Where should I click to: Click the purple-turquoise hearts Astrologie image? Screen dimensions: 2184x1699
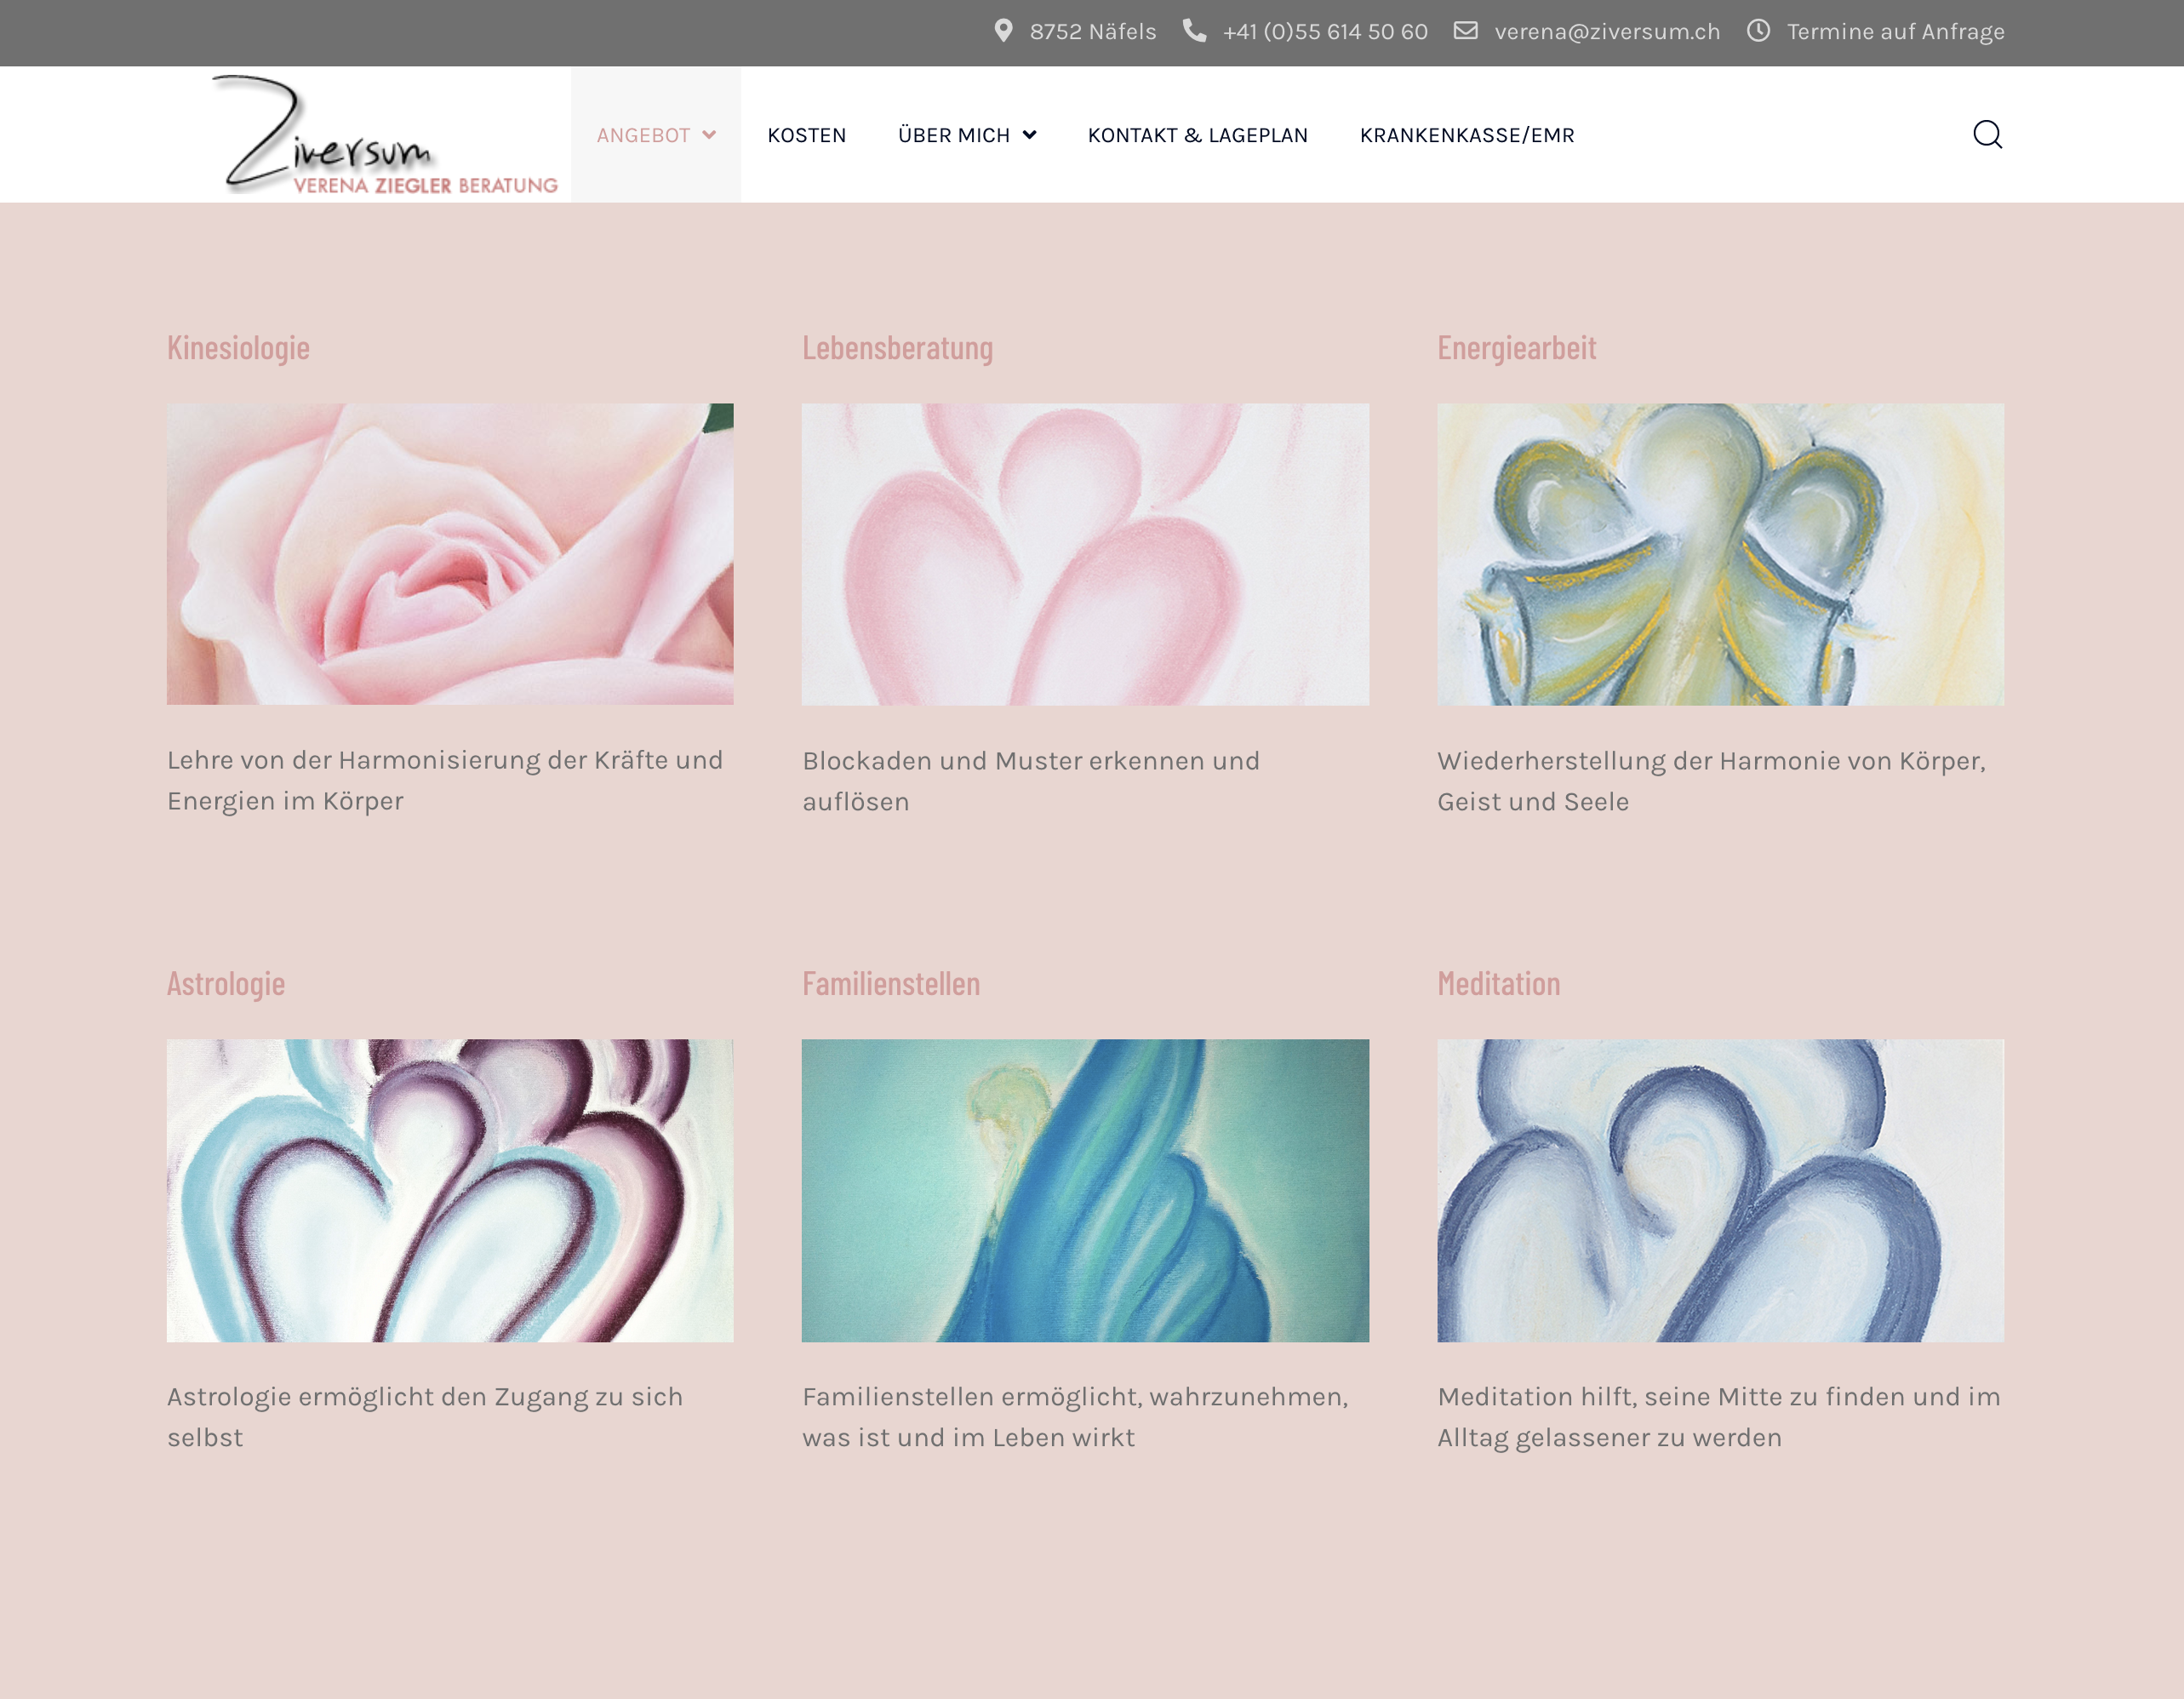(450, 1190)
